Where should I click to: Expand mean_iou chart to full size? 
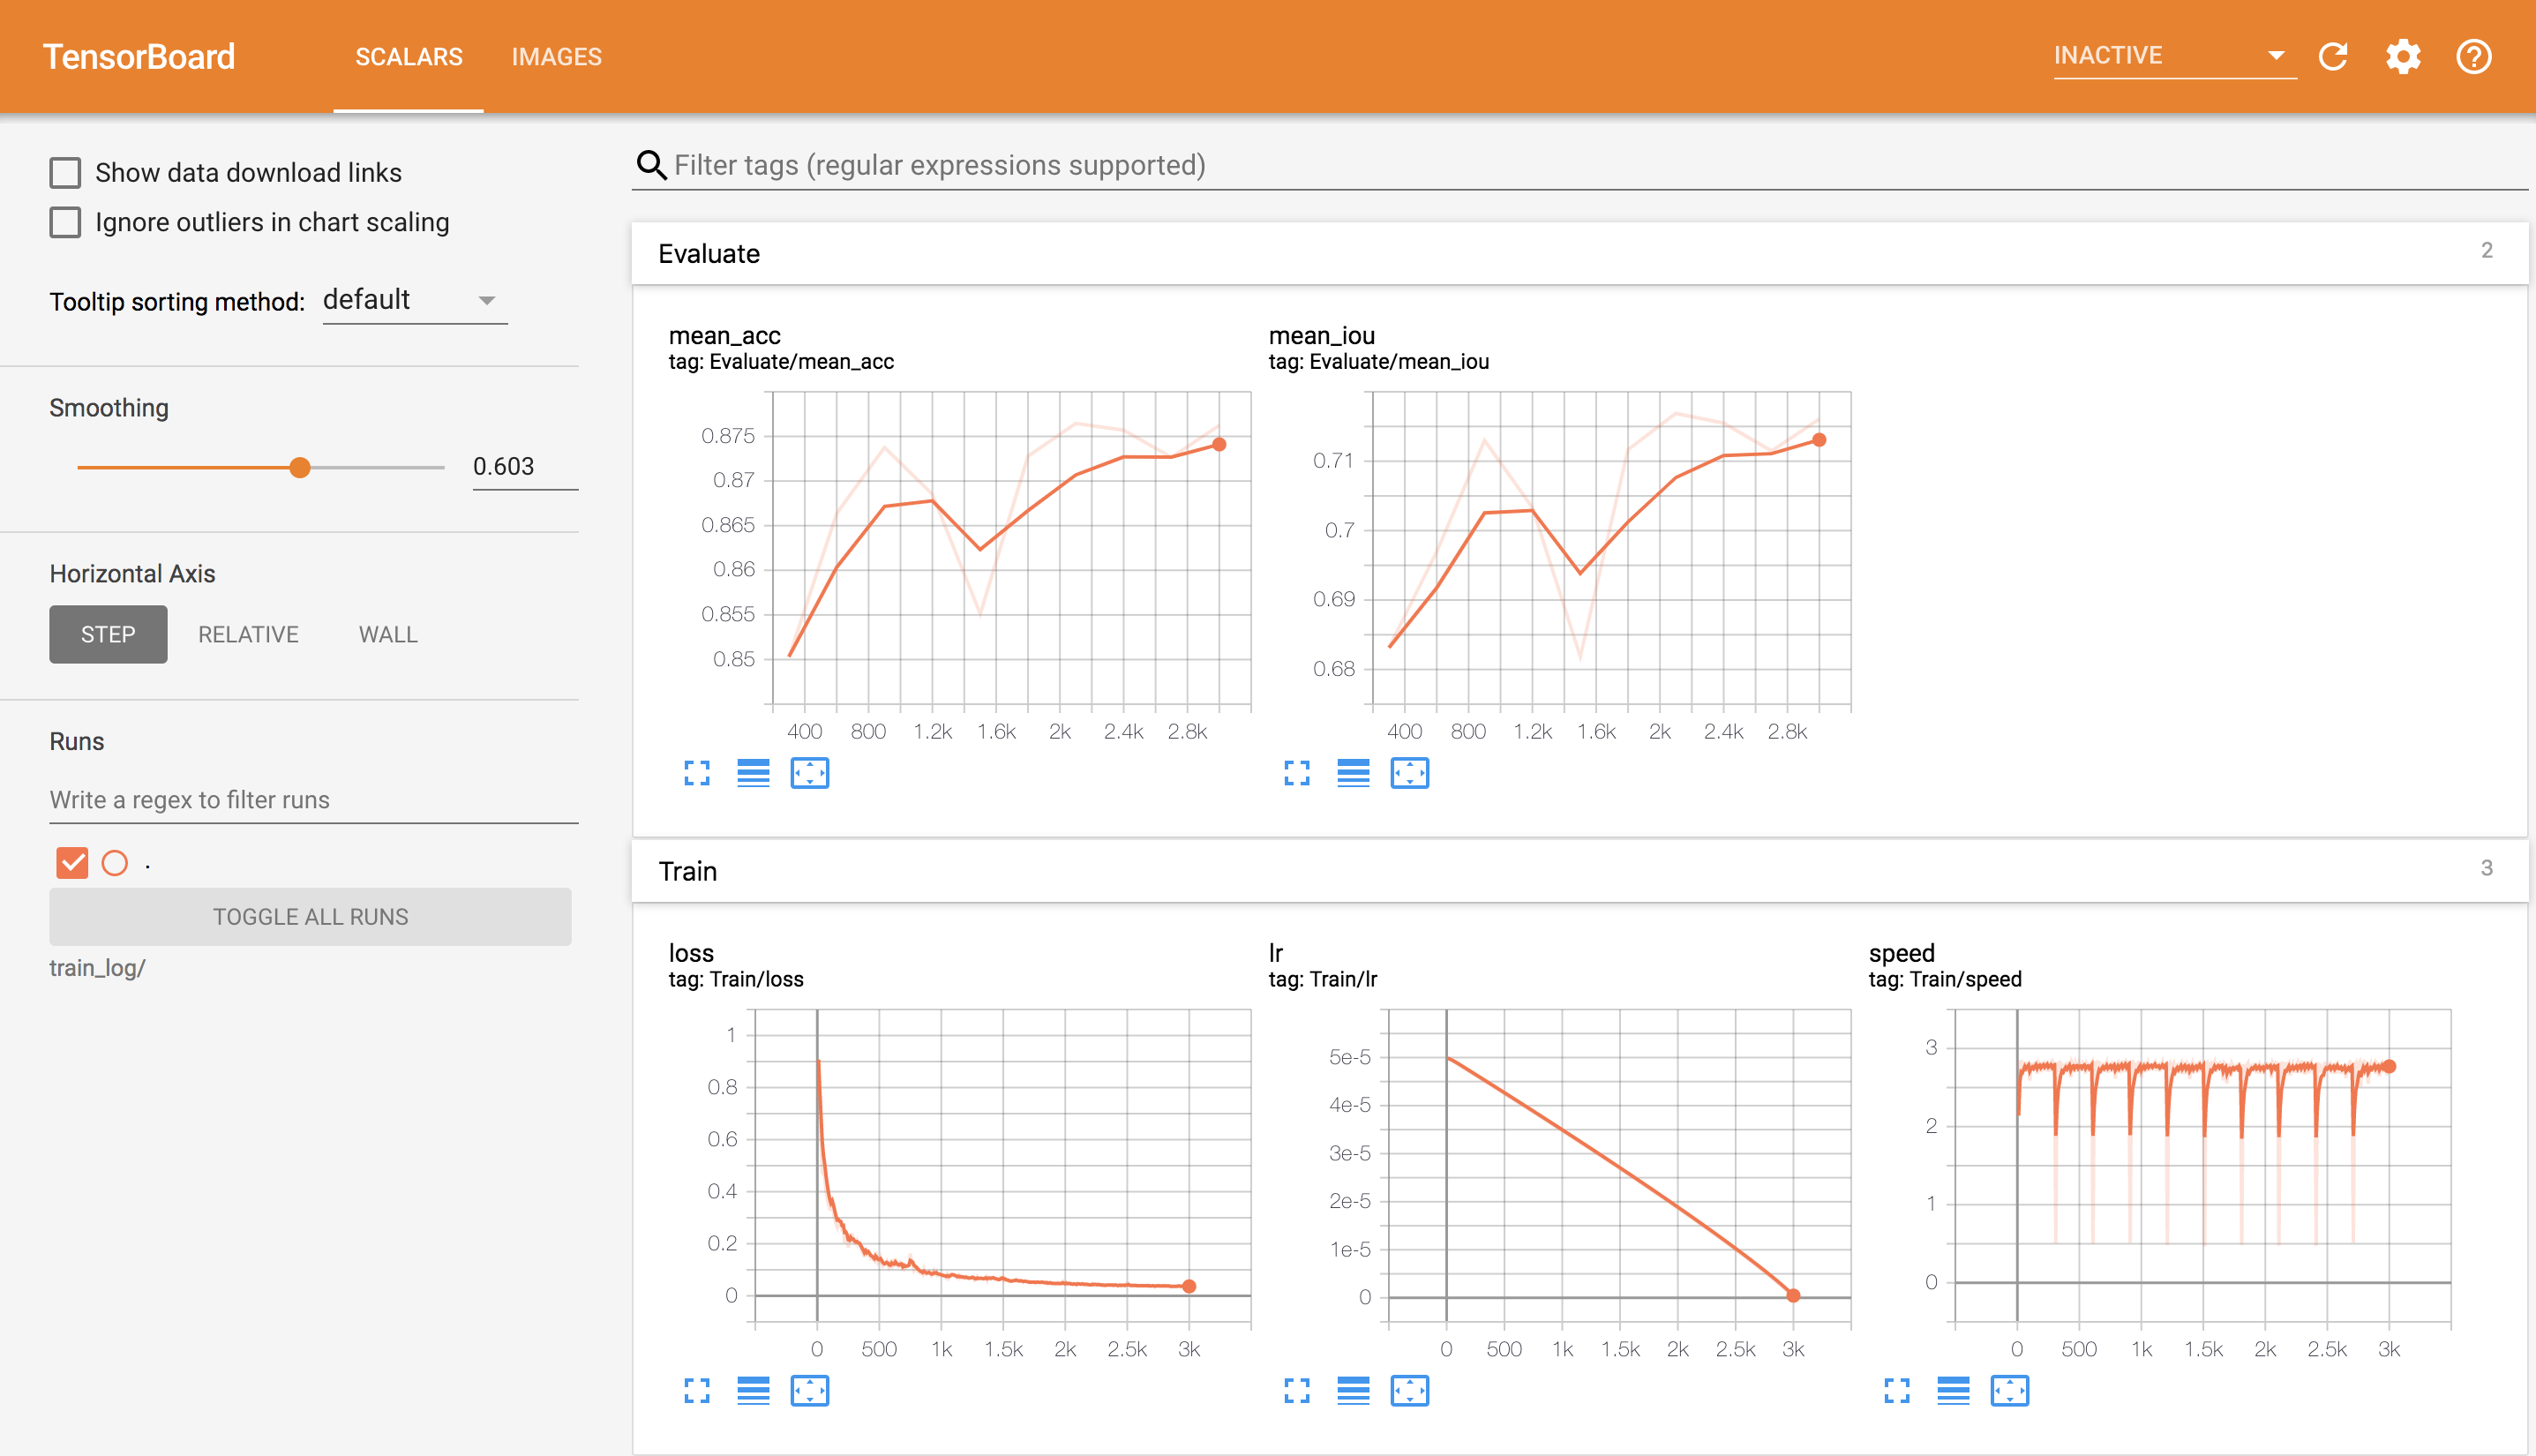click(1297, 773)
